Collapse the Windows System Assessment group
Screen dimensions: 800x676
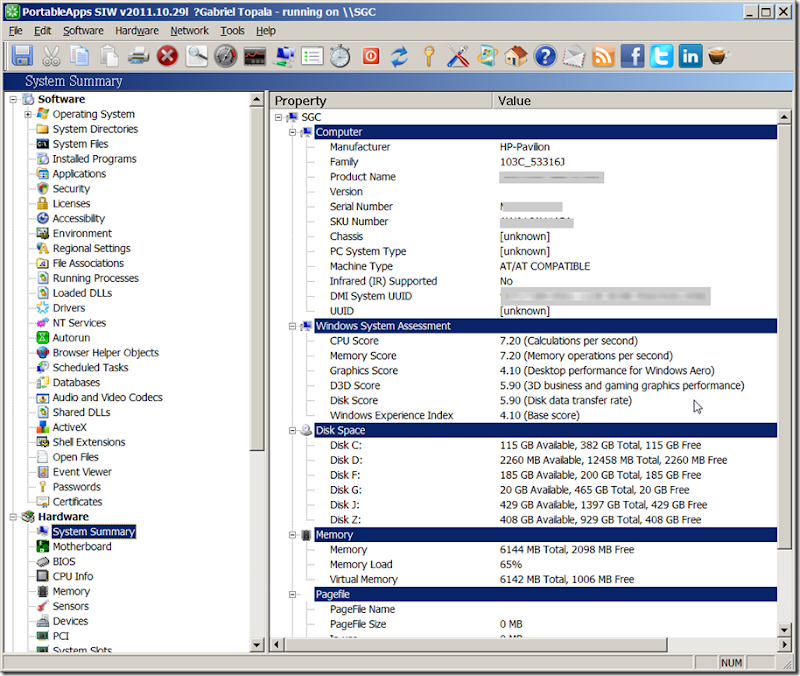coord(292,326)
